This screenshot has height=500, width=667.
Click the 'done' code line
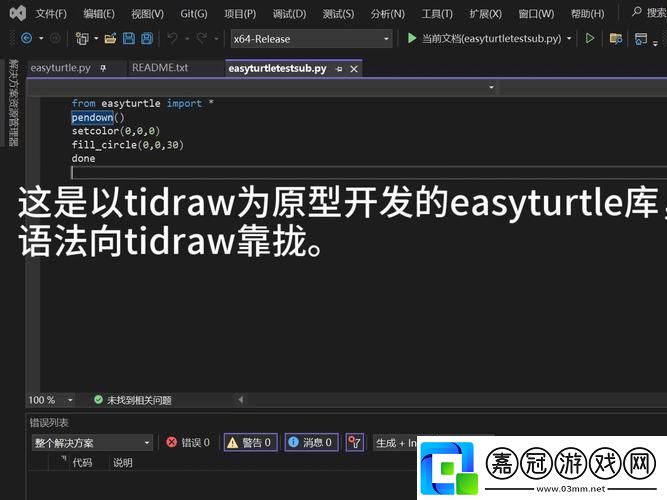click(83, 158)
